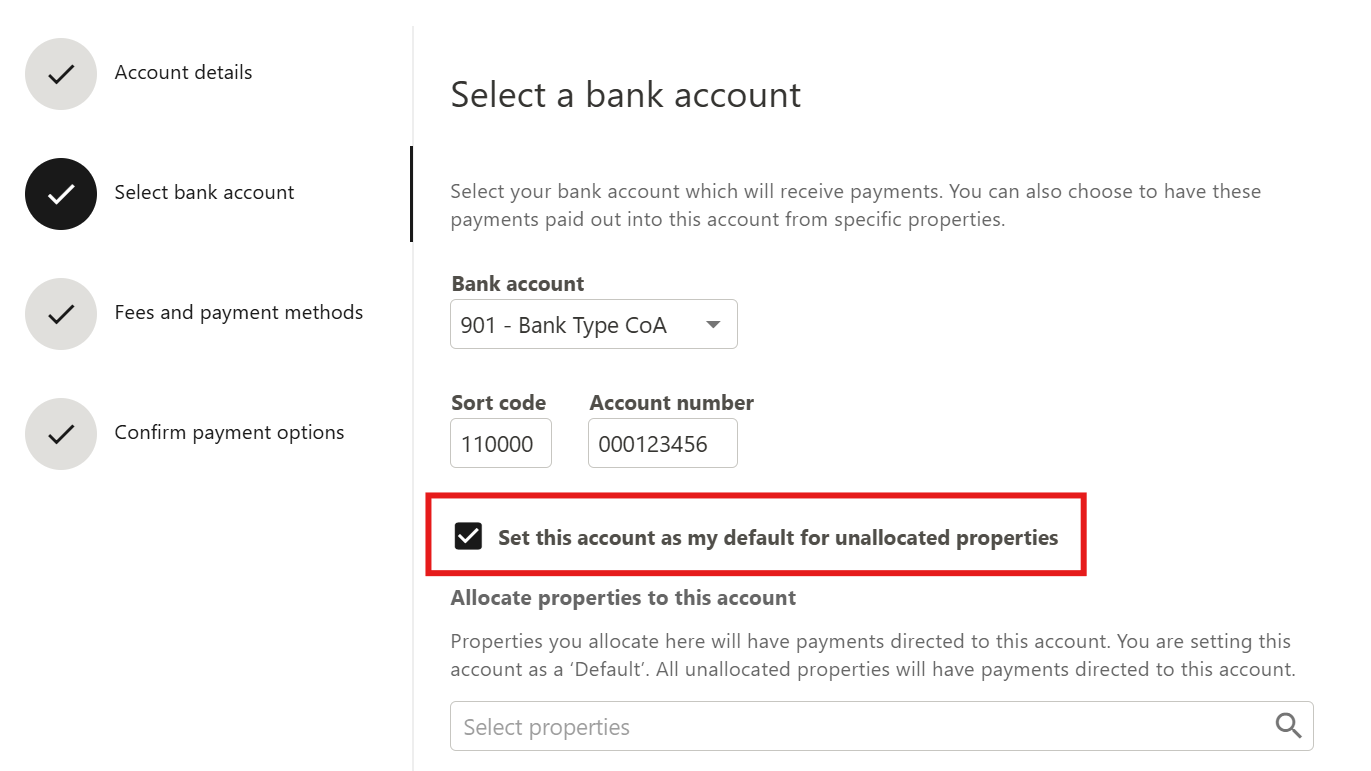Untick the default account checkbox
Image resolution: width=1371 pixels, height=771 pixels.
point(468,537)
